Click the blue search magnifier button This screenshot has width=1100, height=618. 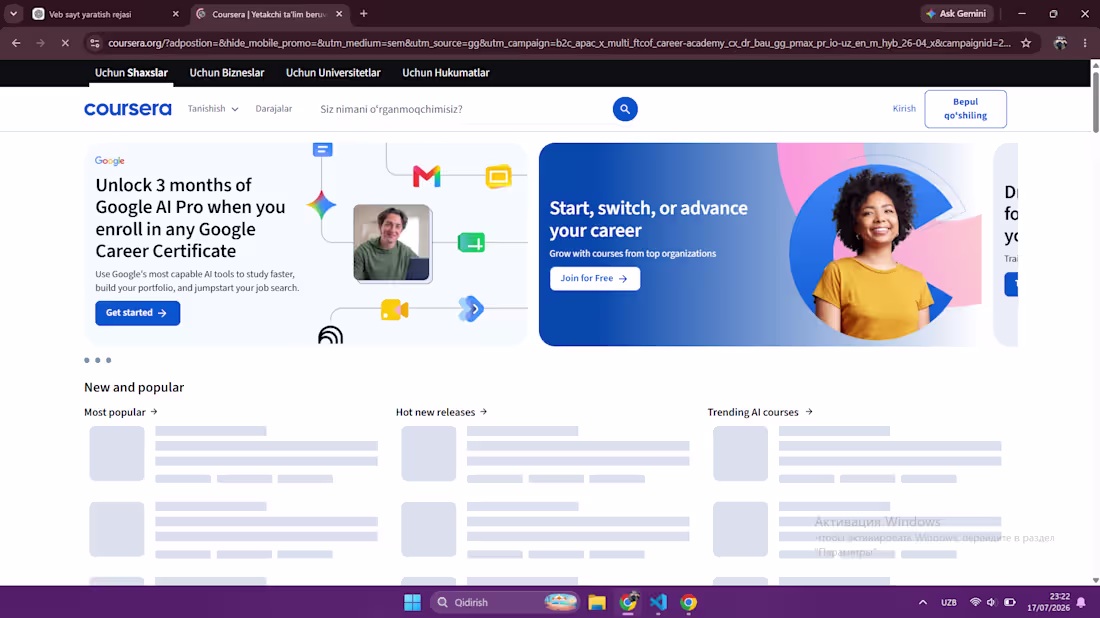point(624,109)
